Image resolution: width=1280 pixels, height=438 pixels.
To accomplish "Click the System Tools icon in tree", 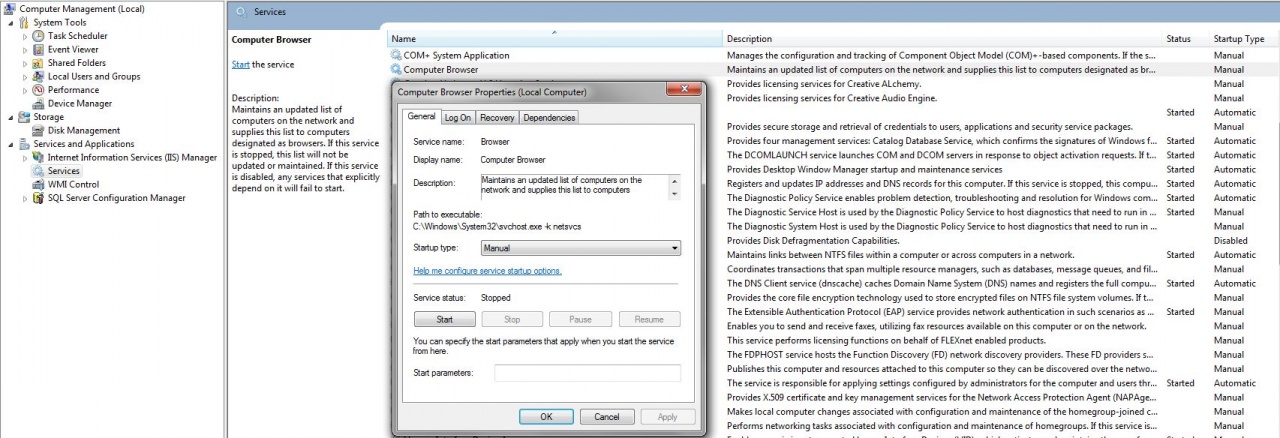I will pos(25,22).
